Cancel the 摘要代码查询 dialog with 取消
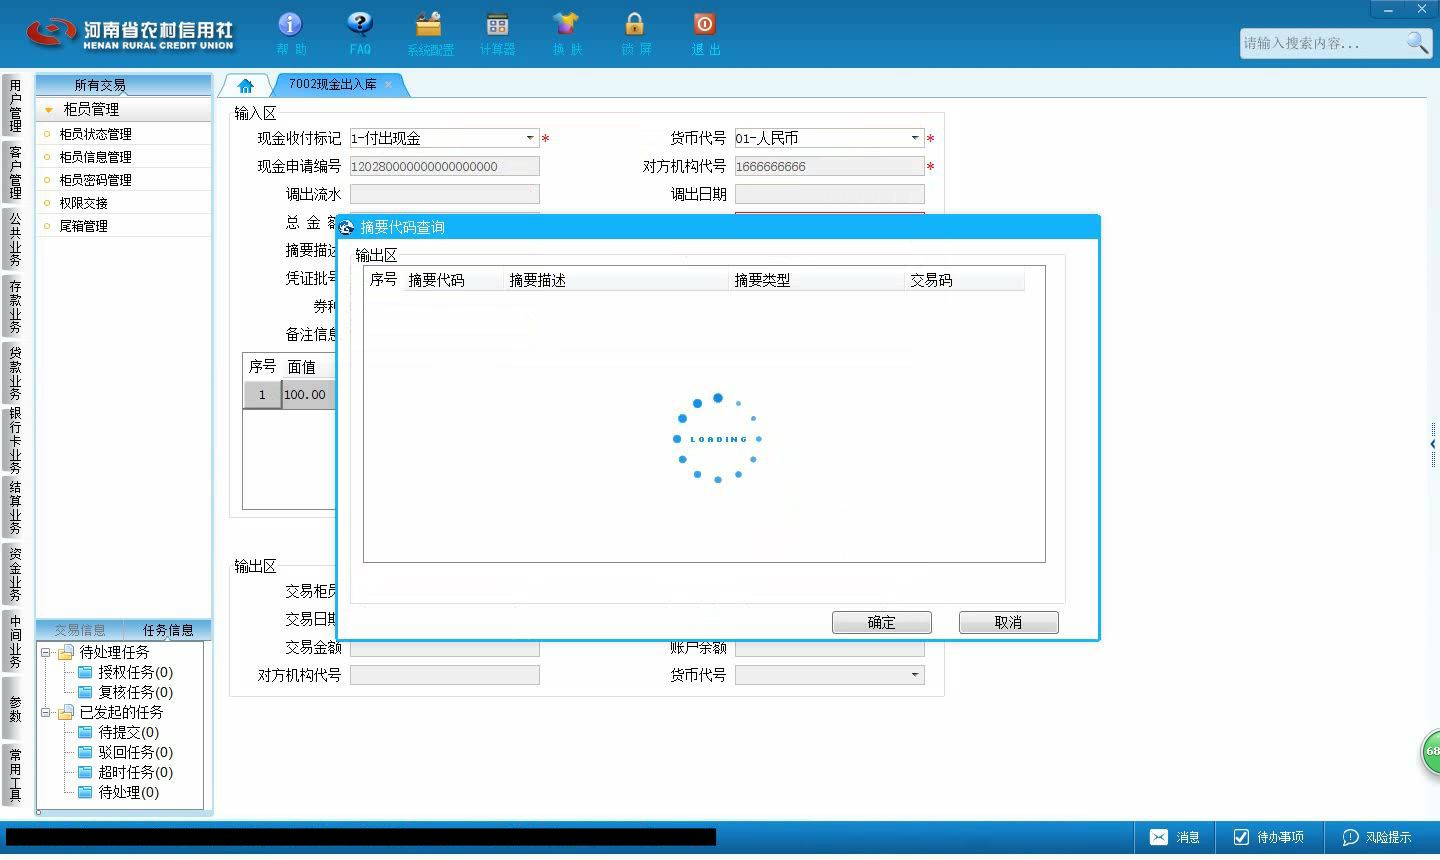The width and height of the screenshot is (1440, 860). (1009, 622)
